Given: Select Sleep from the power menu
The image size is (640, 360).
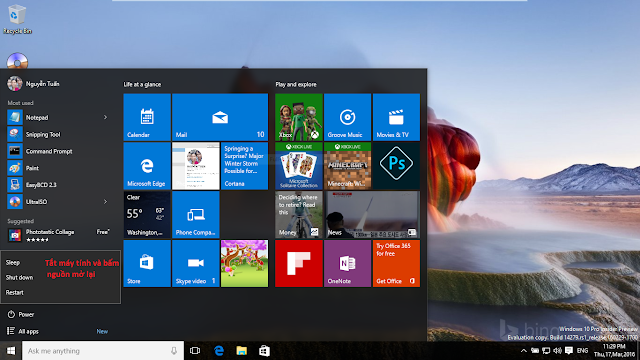Looking at the screenshot, I should pos(13,263).
